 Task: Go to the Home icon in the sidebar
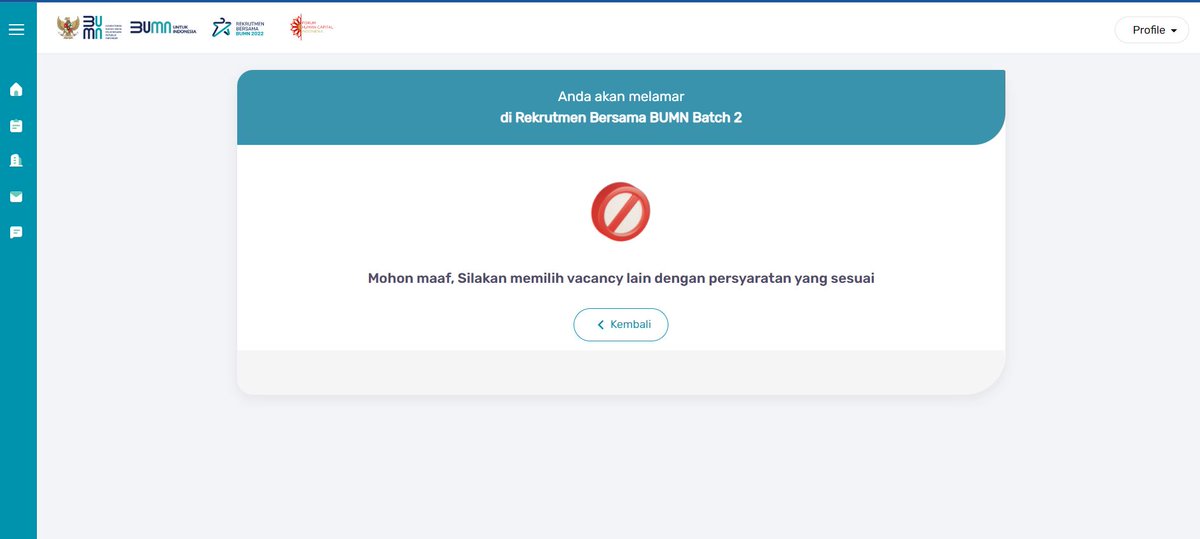click(x=16, y=90)
